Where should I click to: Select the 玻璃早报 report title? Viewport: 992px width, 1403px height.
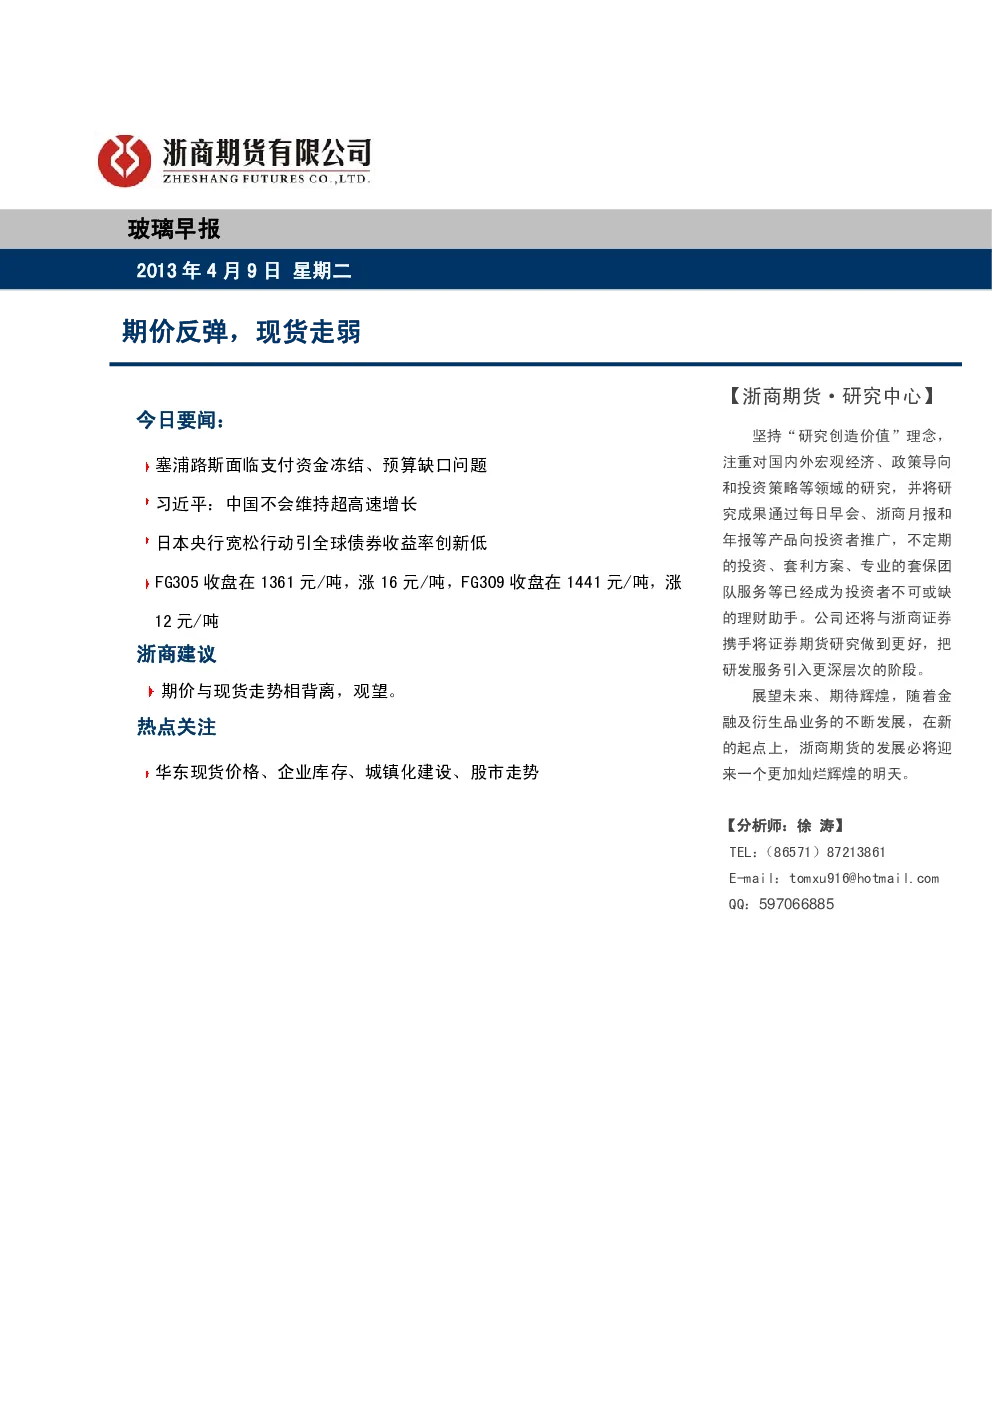pos(174,229)
